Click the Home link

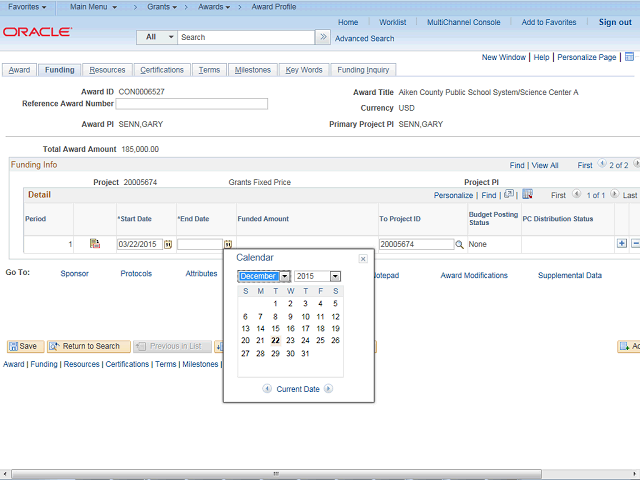coord(348,22)
